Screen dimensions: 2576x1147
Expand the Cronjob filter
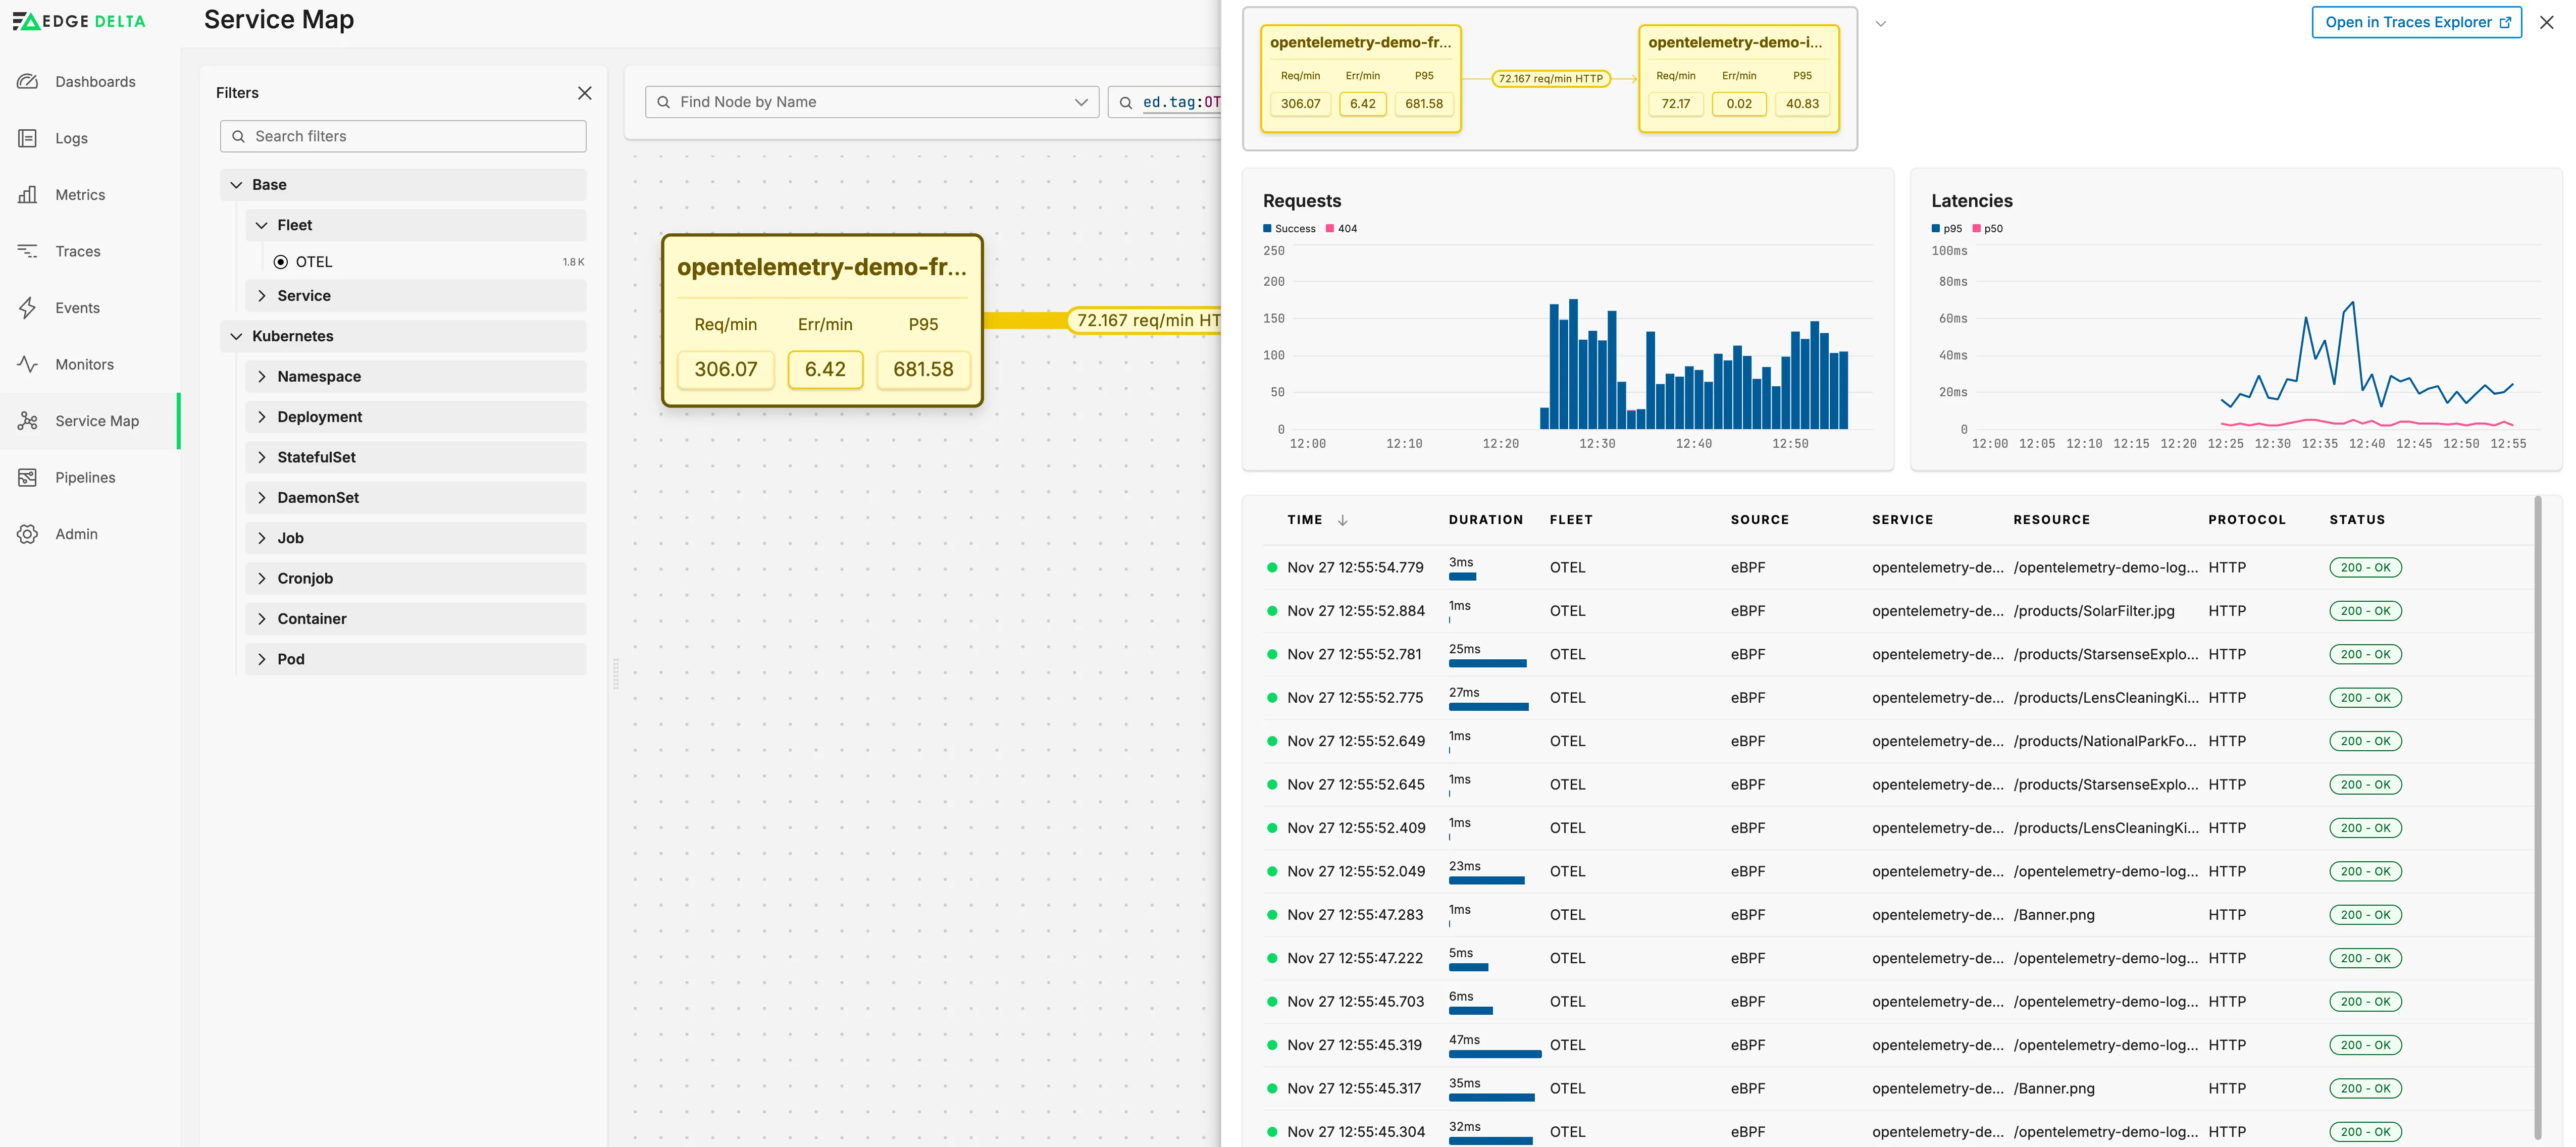(x=416, y=579)
